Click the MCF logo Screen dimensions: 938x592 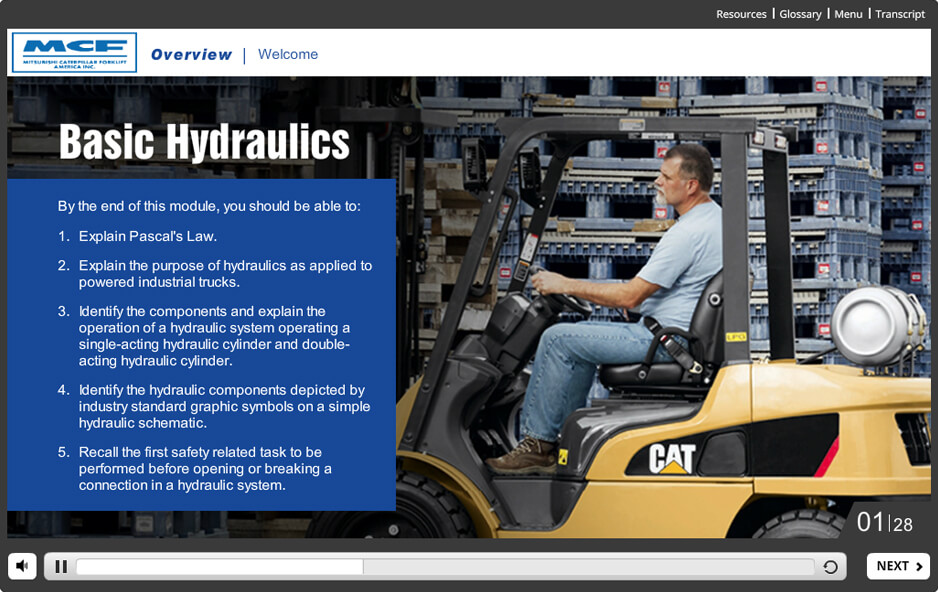(74, 53)
